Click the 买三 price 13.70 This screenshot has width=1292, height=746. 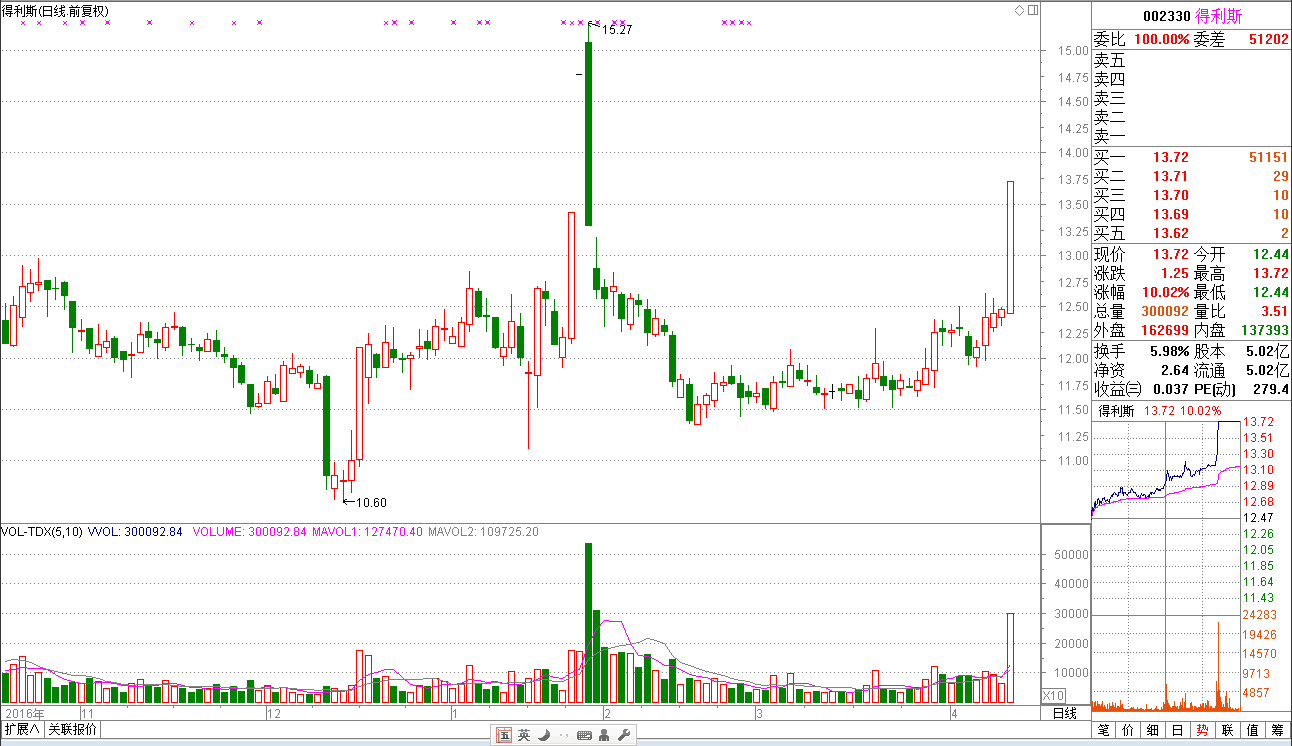pyautogui.click(x=1171, y=195)
